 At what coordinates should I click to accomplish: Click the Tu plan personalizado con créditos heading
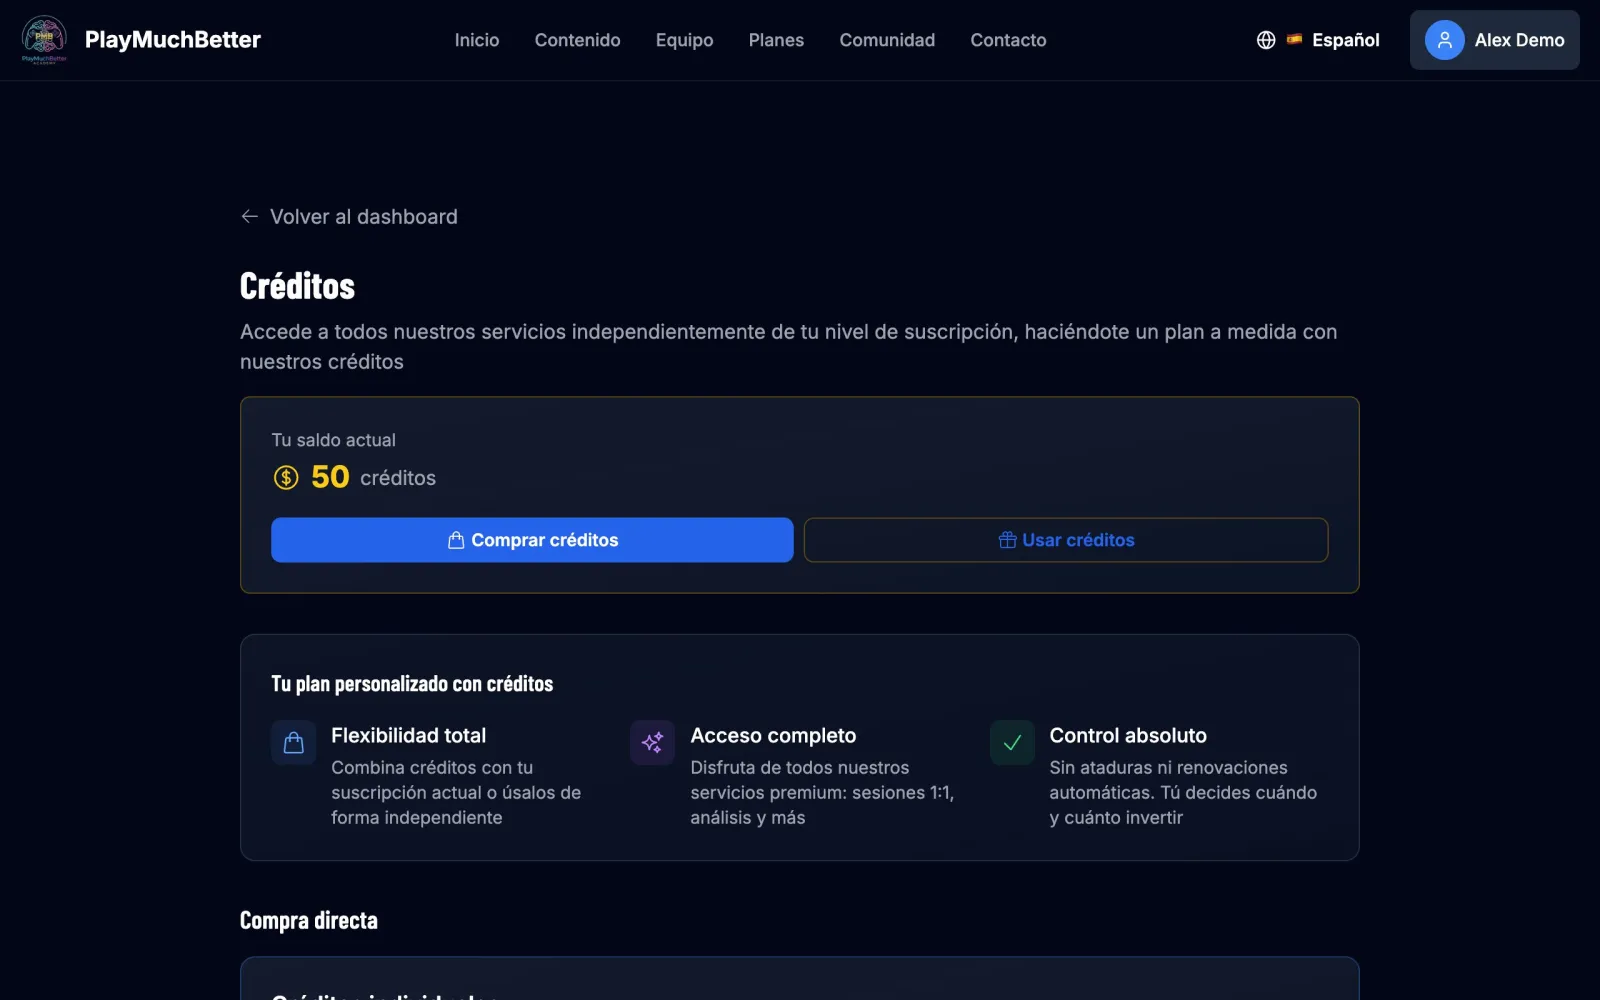click(x=412, y=684)
